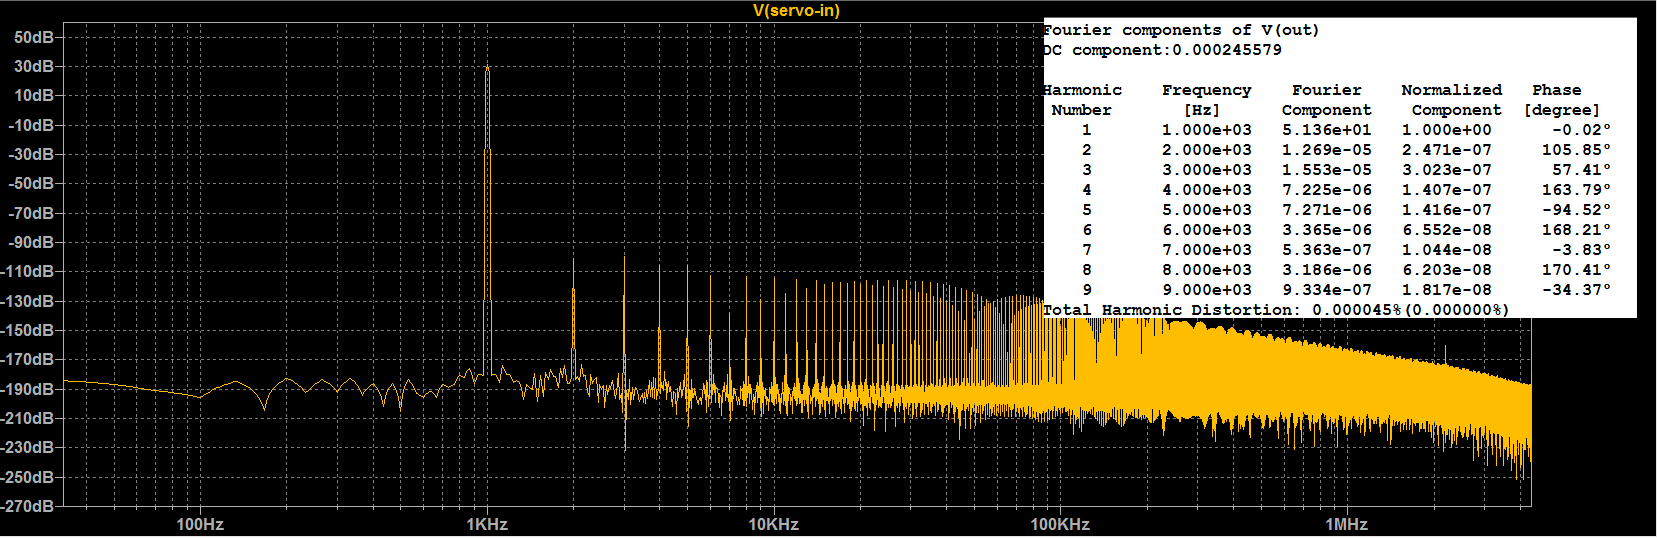Click the -10dB axis label
The image size is (1657, 538).
(31, 125)
